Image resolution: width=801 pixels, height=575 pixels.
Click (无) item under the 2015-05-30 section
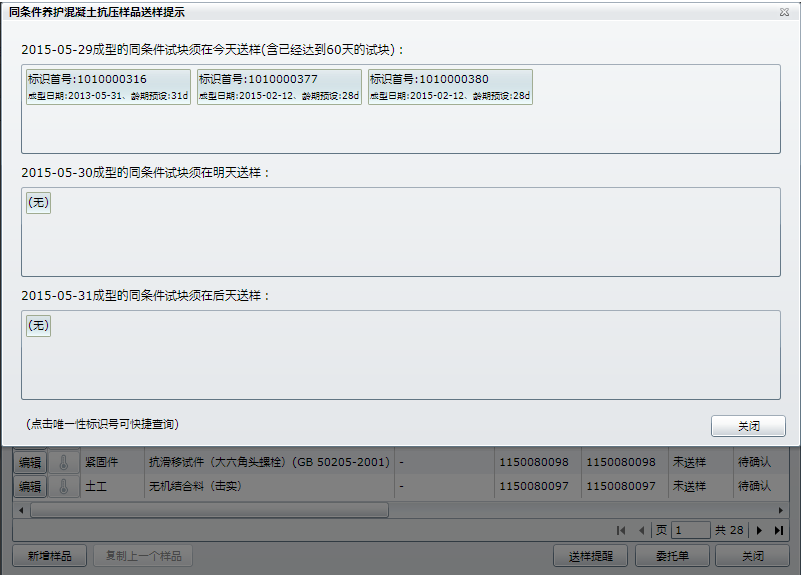38,203
